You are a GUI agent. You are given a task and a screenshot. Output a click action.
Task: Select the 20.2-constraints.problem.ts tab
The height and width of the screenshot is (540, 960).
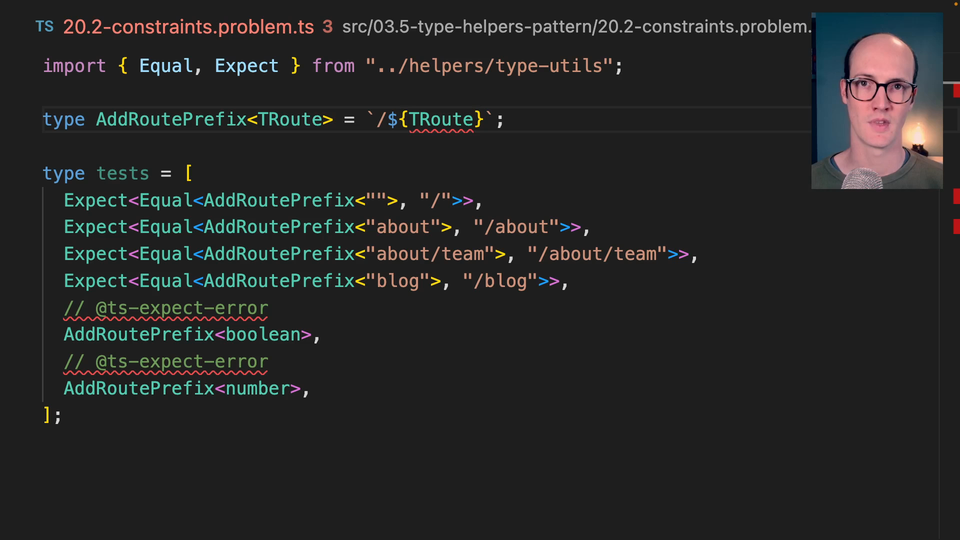188,27
